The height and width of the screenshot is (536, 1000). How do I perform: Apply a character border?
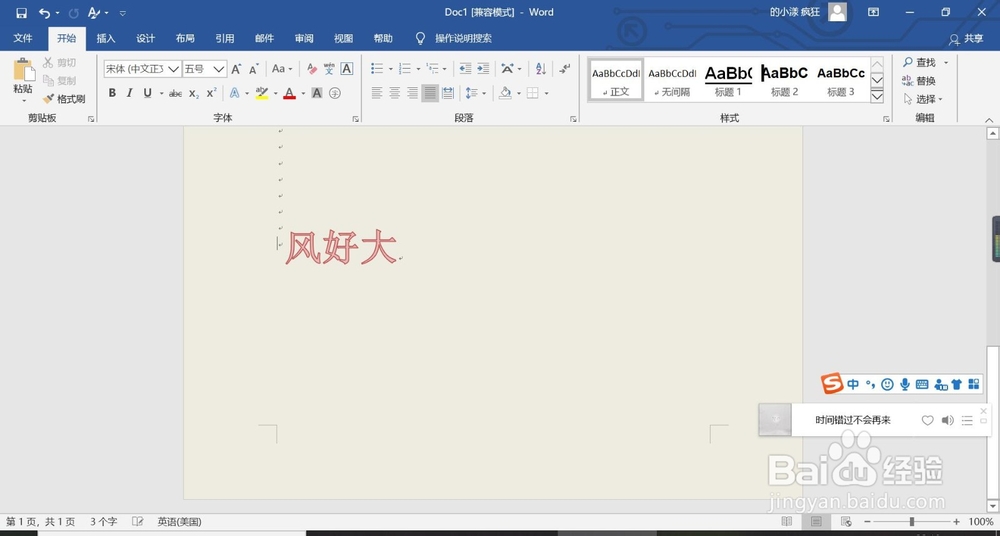point(346,69)
